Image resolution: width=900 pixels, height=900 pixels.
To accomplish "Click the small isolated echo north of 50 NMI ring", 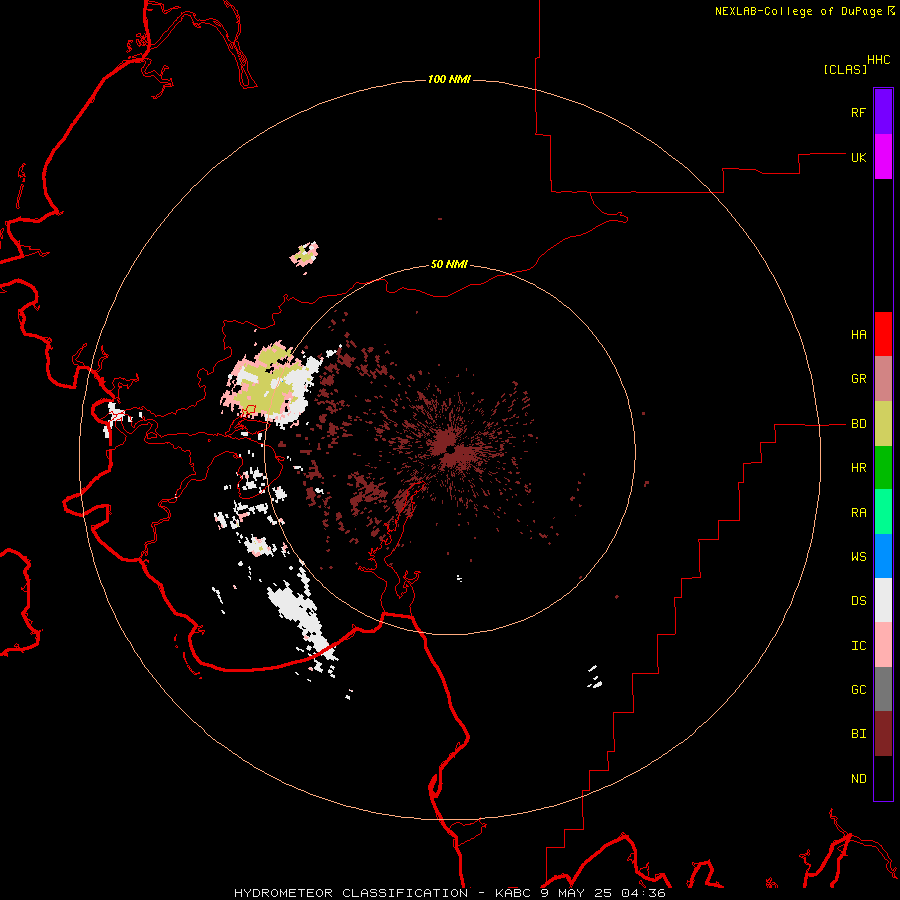I will [304, 254].
